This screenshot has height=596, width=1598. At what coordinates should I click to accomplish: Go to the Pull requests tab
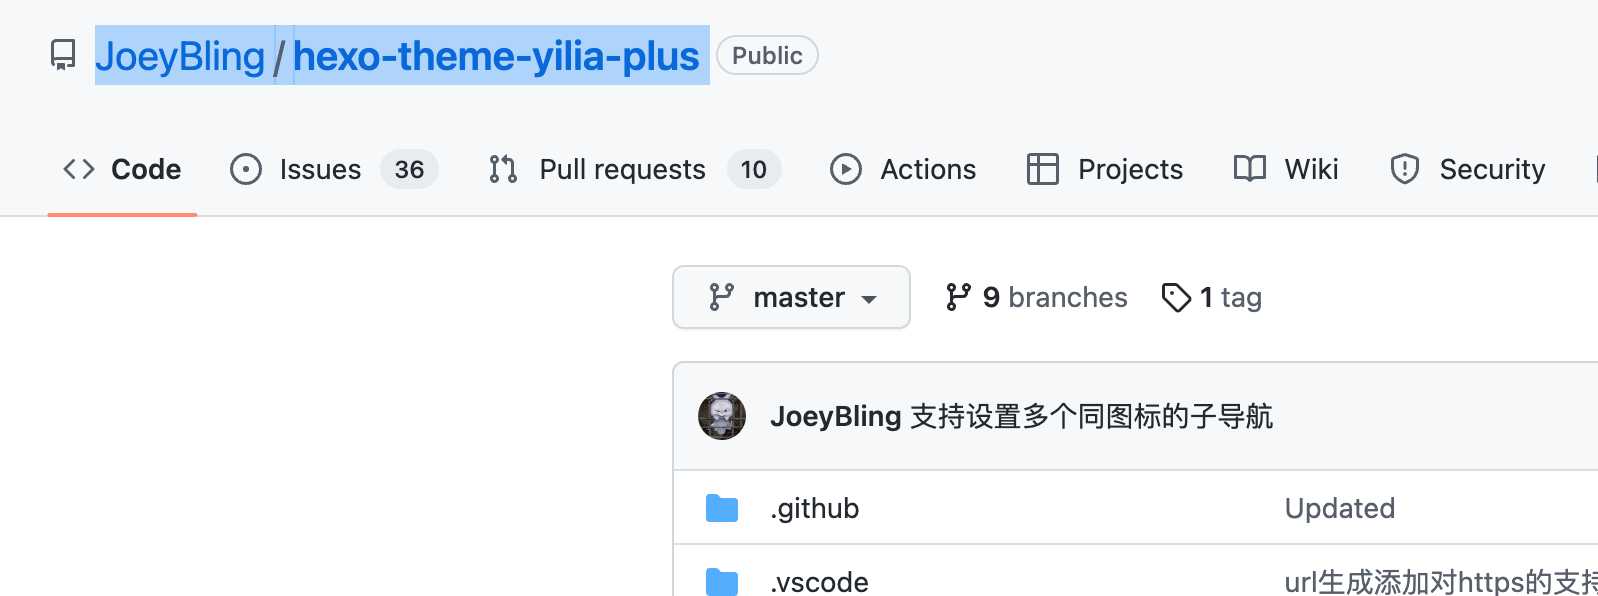[x=622, y=169]
